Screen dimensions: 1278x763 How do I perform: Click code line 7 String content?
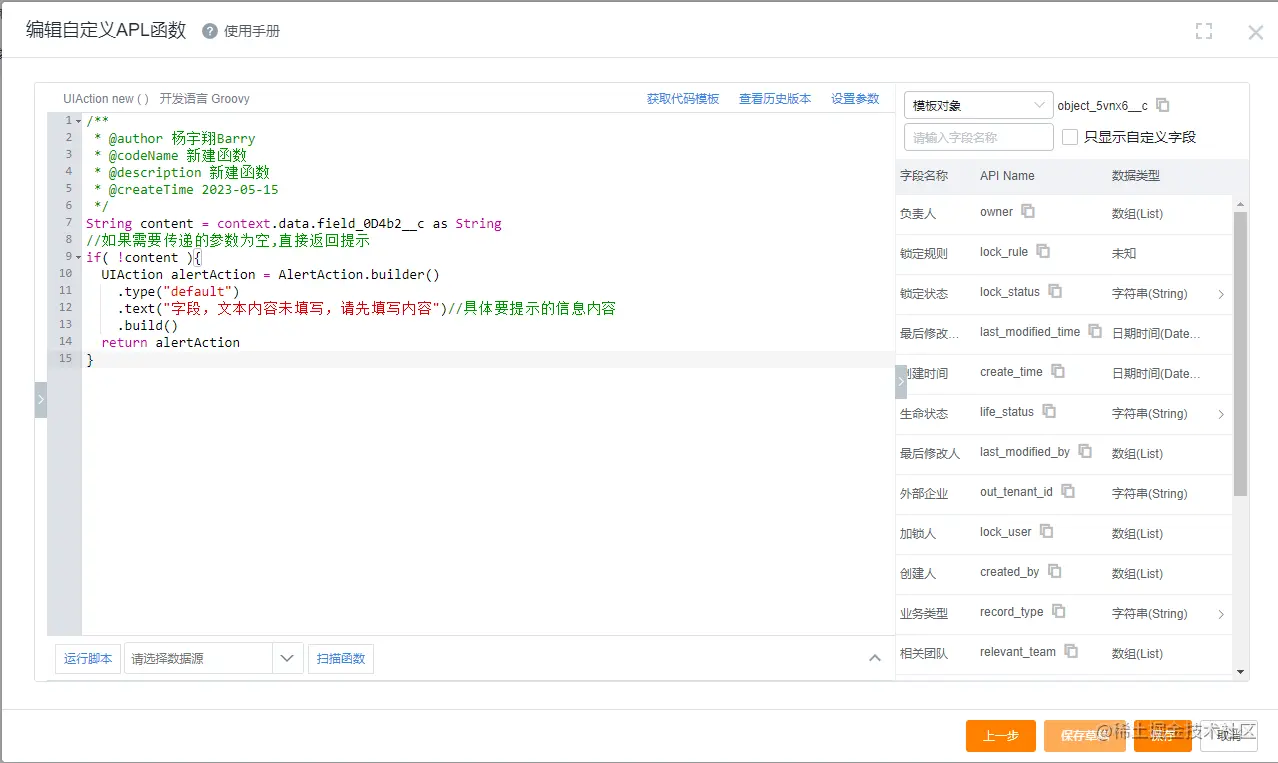click(294, 223)
